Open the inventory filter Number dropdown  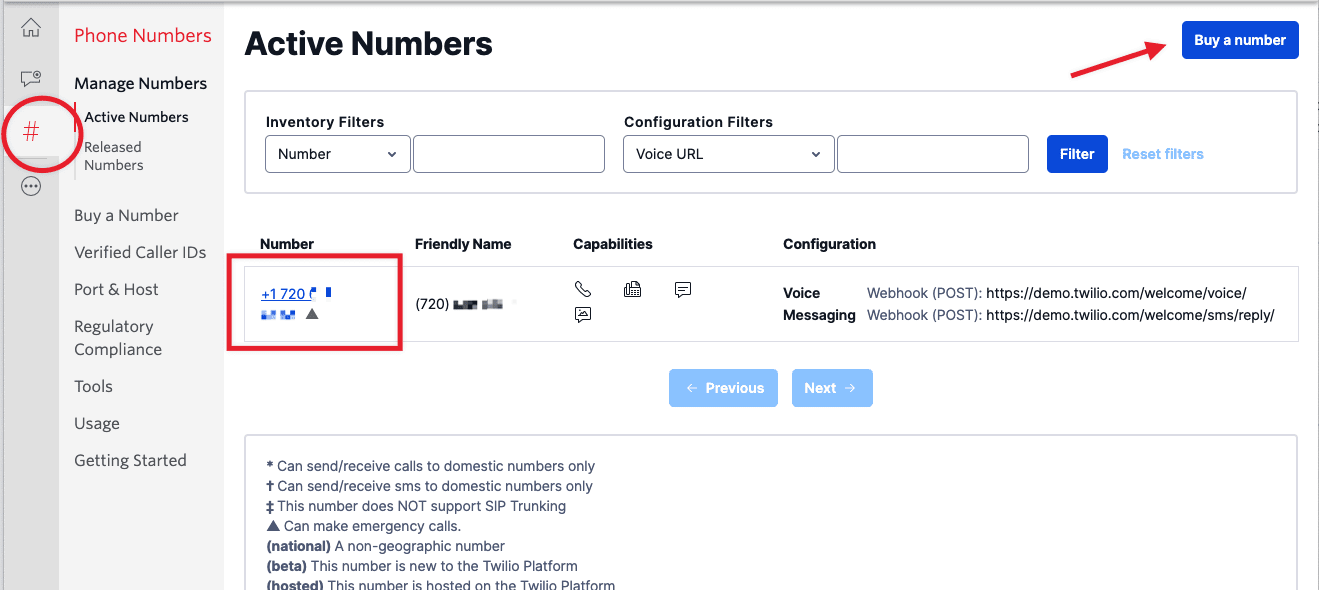[x=337, y=153]
